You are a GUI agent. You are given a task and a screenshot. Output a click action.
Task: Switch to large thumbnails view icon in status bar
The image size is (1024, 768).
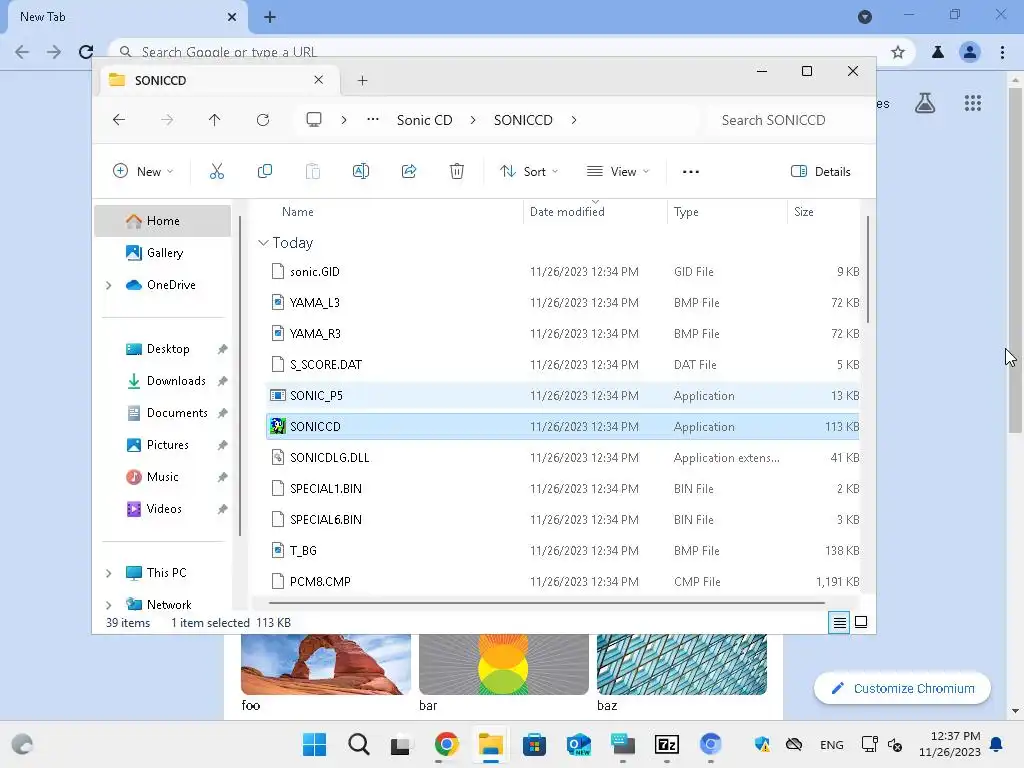(x=861, y=622)
